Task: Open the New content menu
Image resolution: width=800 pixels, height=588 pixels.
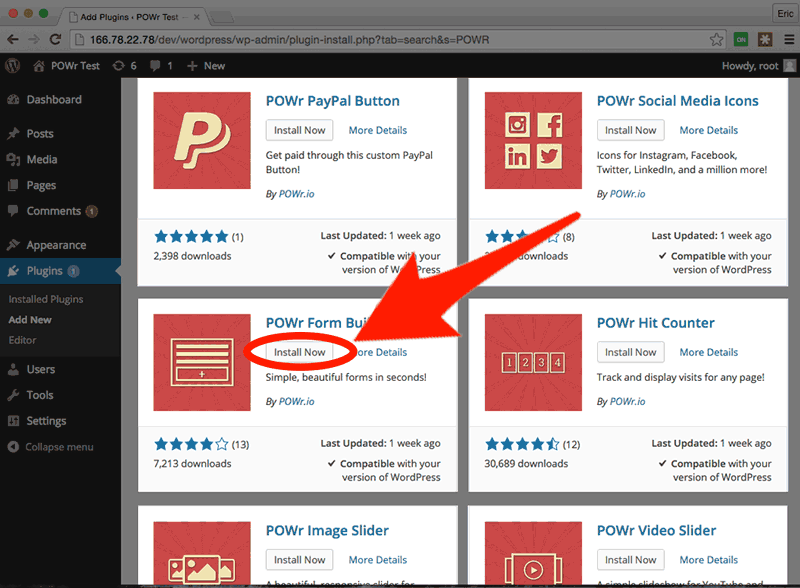Action: (206, 66)
